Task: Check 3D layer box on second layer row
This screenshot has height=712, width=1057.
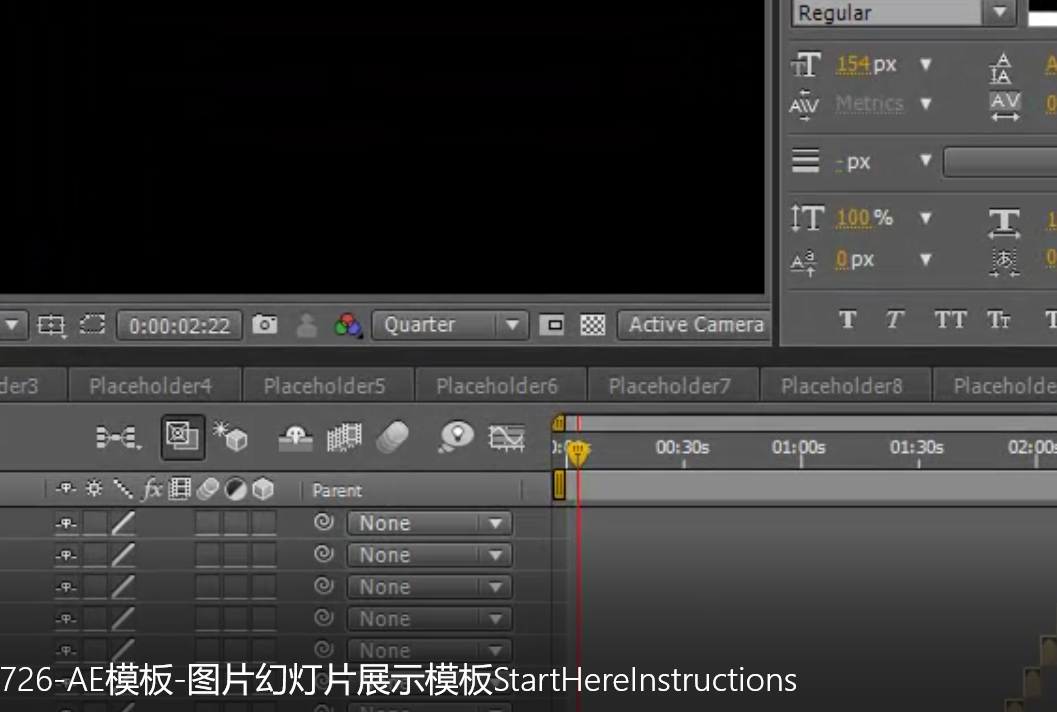Action: coord(264,555)
